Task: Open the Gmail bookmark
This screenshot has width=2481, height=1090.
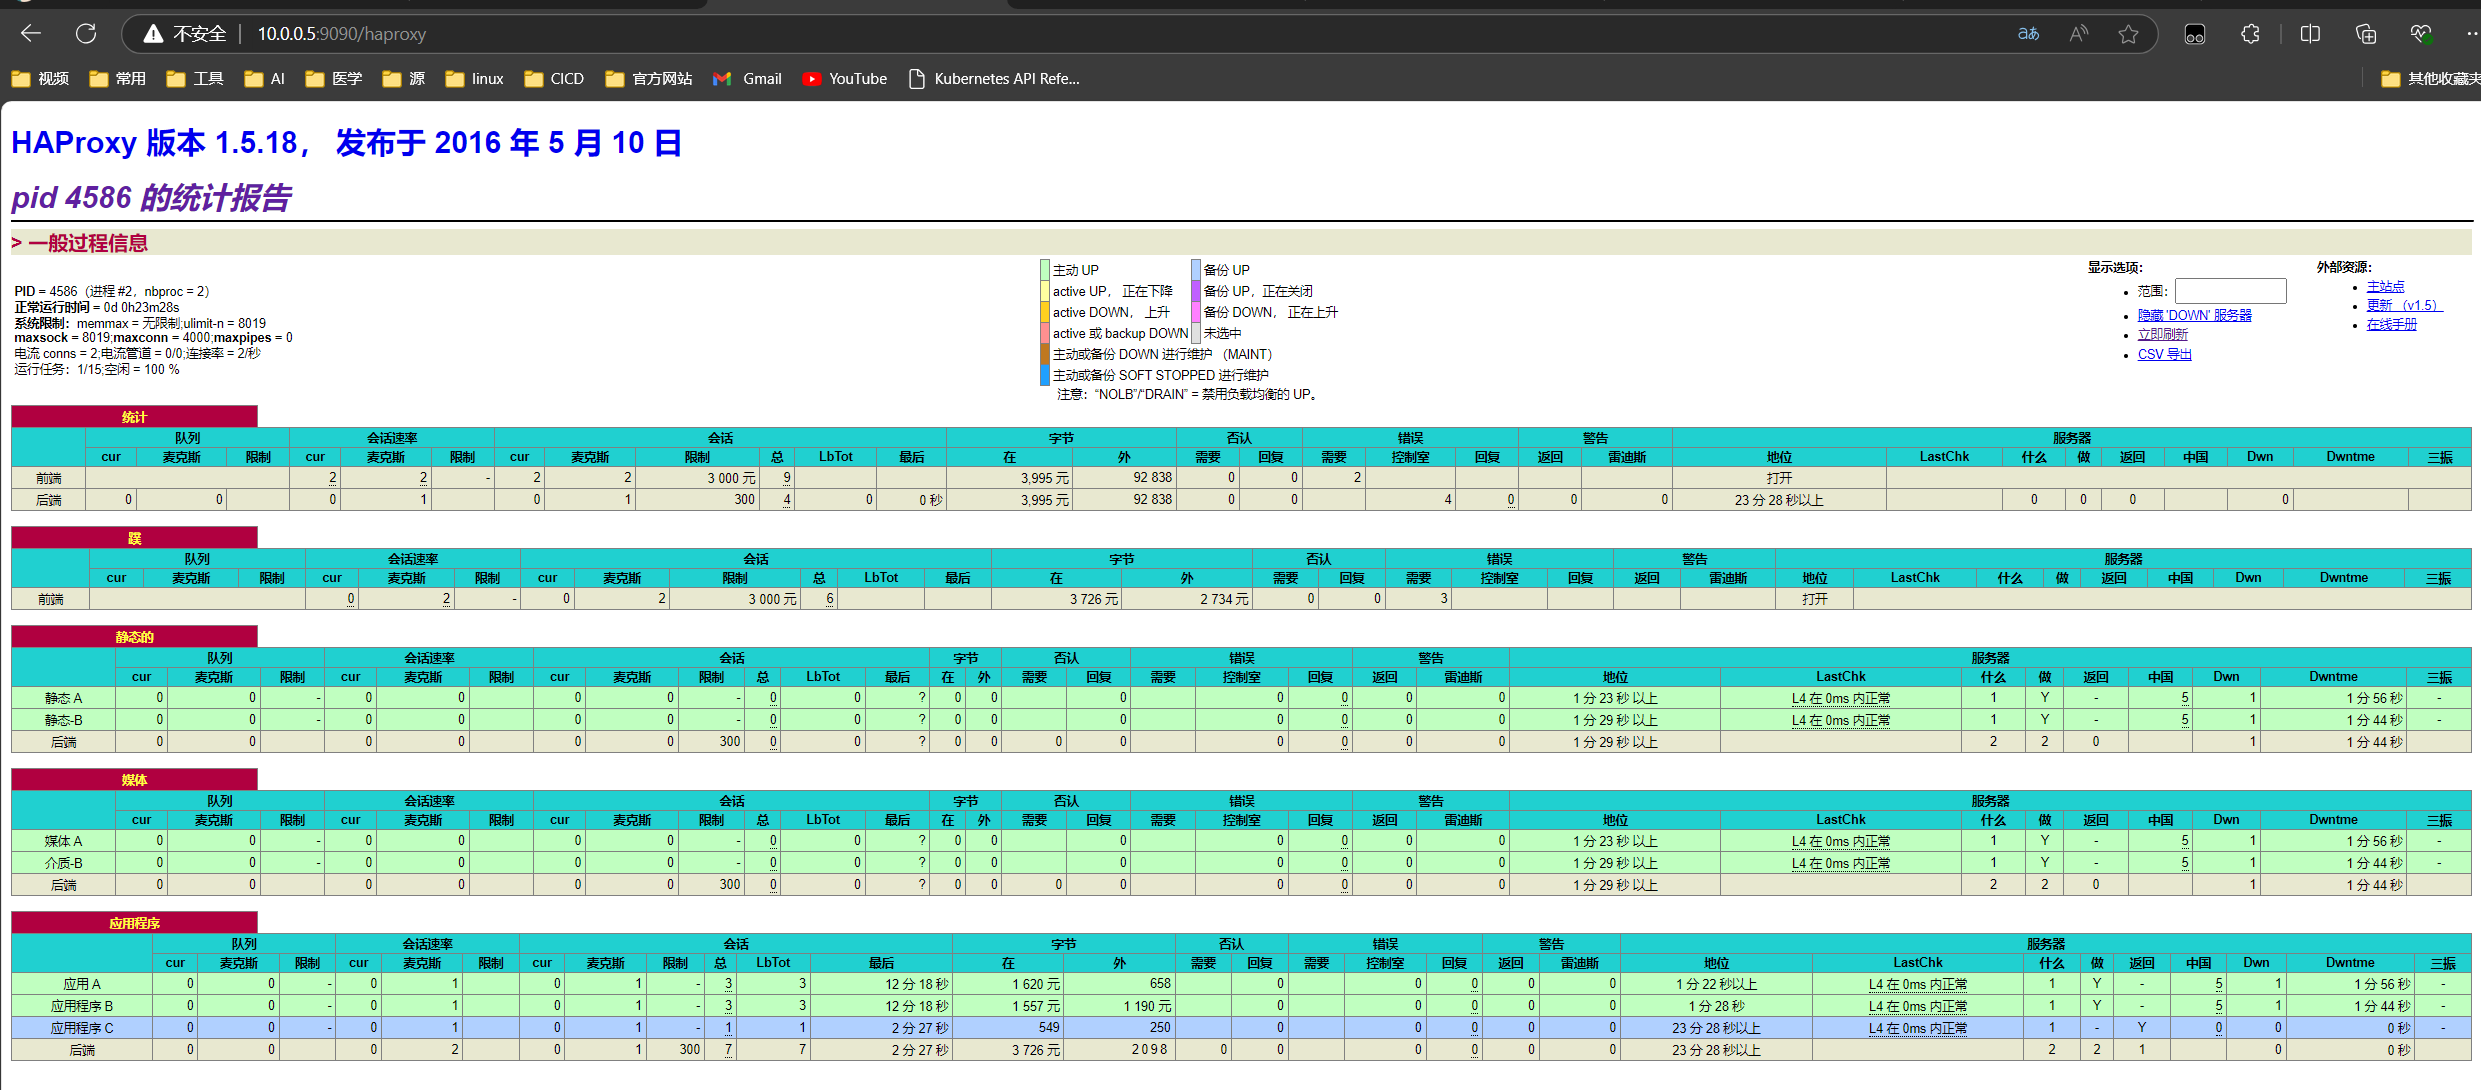Action: tap(747, 79)
